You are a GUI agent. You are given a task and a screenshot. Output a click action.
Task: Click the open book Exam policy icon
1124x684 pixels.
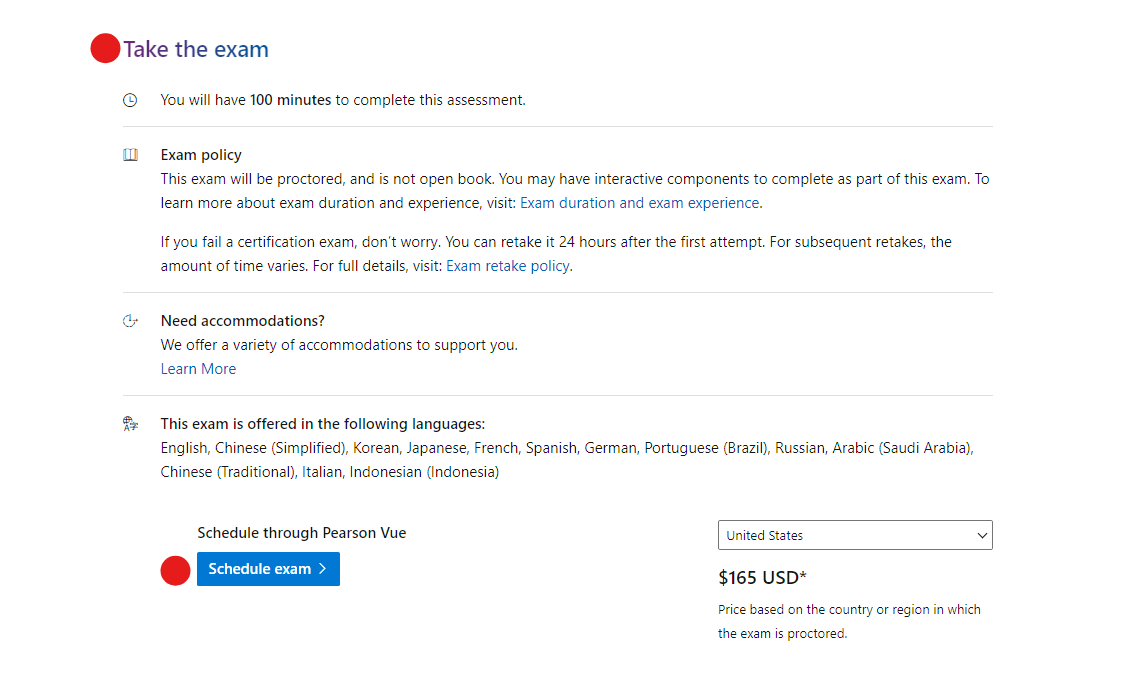coord(130,155)
